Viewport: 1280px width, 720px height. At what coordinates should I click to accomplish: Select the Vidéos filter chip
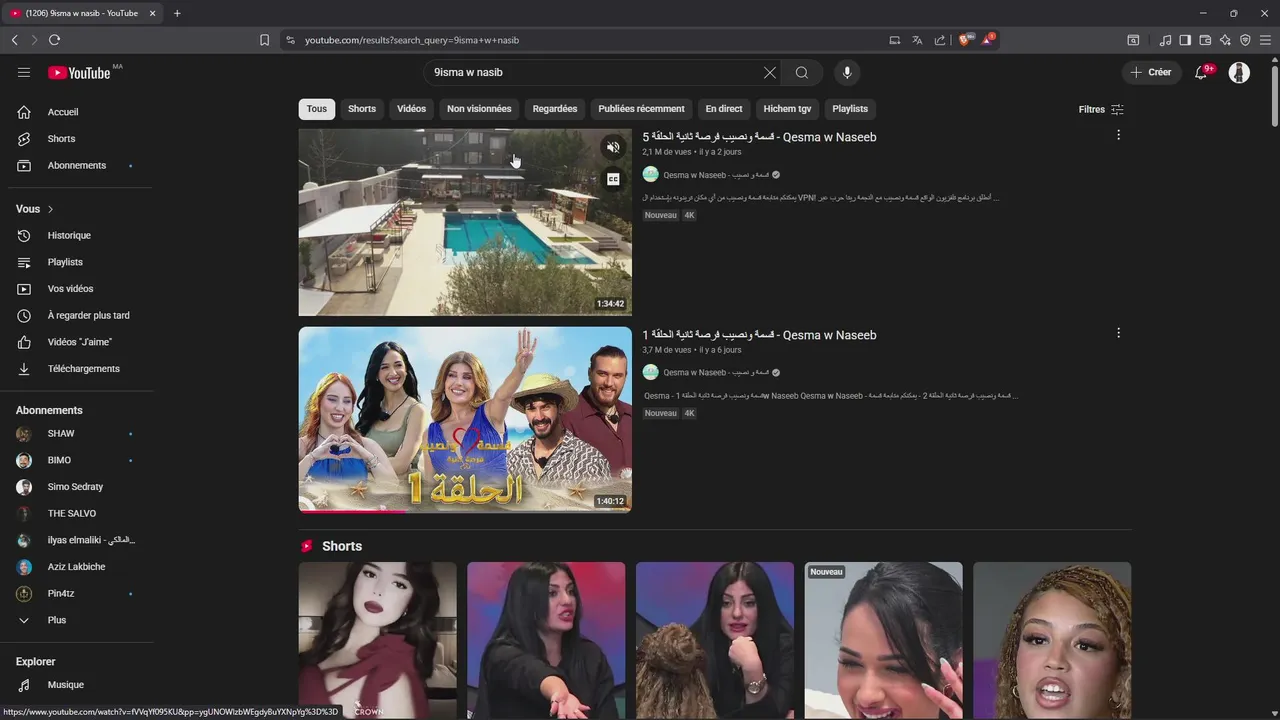tap(411, 109)
